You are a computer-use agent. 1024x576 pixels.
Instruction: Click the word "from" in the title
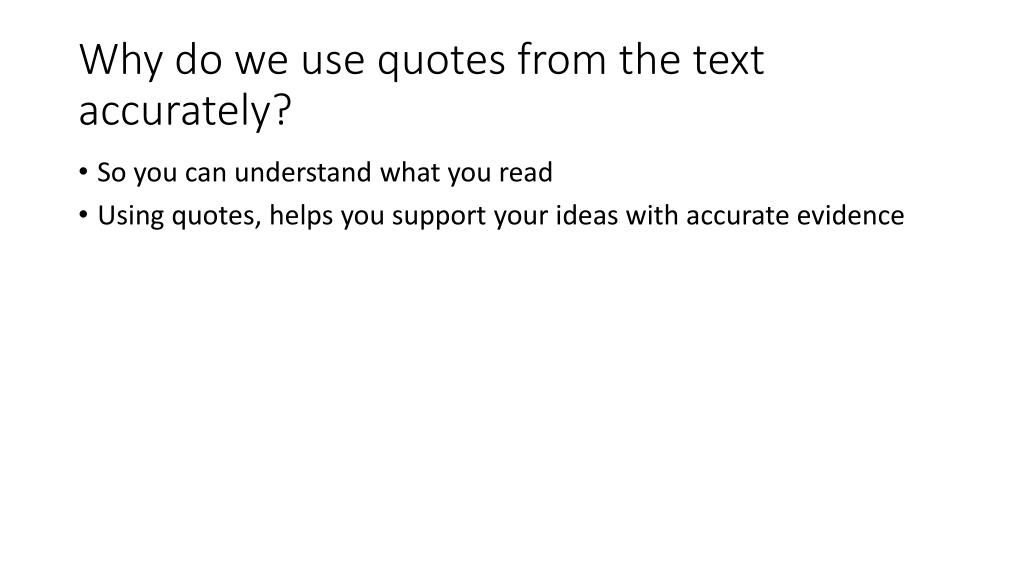pyautogui.click(x=562, y=59)
